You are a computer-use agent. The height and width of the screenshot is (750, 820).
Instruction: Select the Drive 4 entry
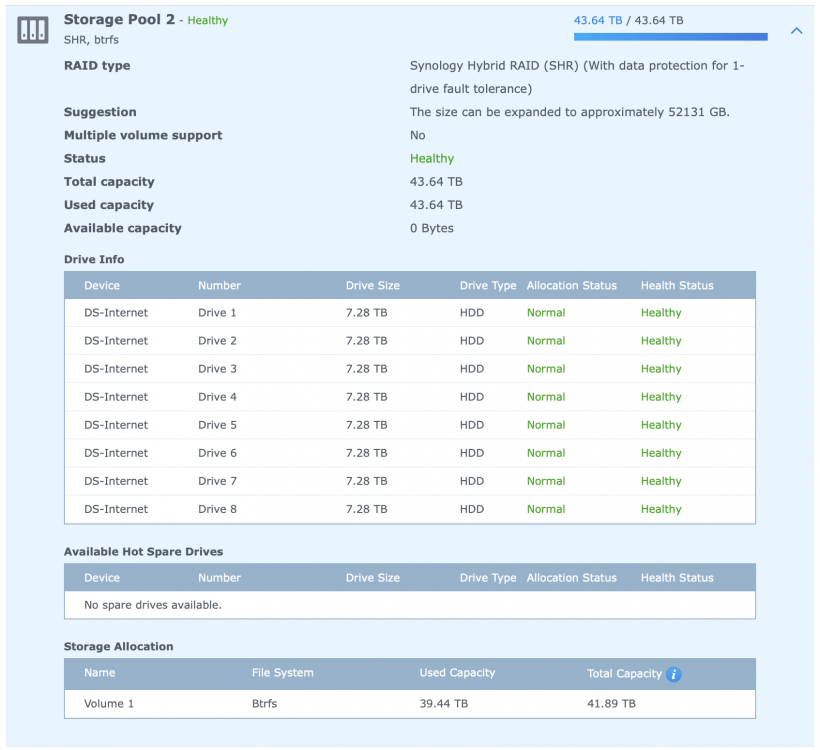coord(217,397)
